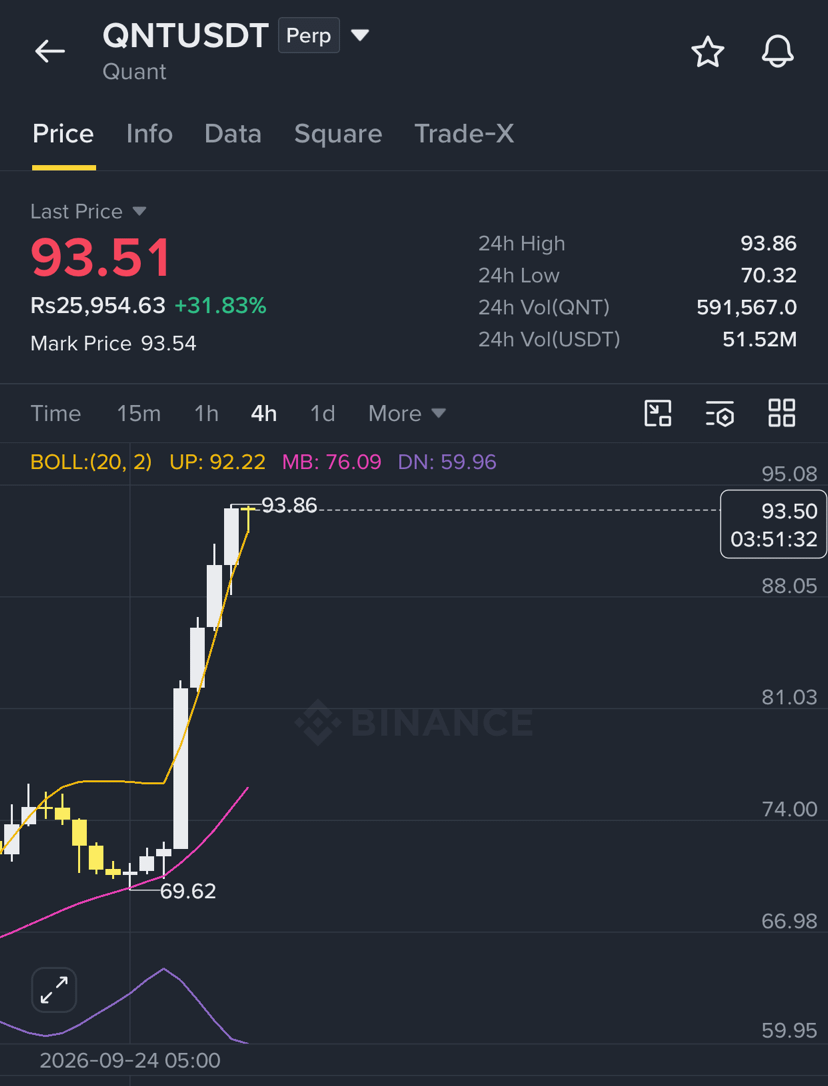Open the four-square grid layout icon

[782, 413]
